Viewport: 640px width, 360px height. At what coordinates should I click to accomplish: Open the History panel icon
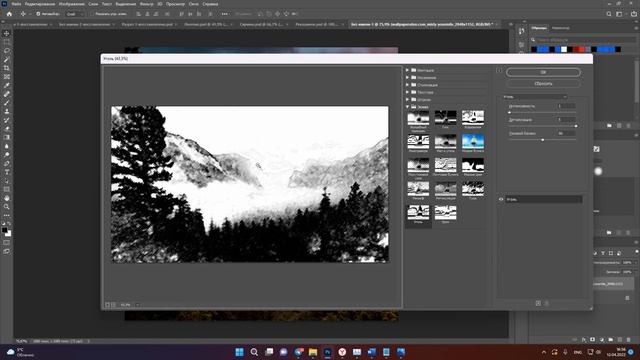pyautogui.click(x=521, y=31)
